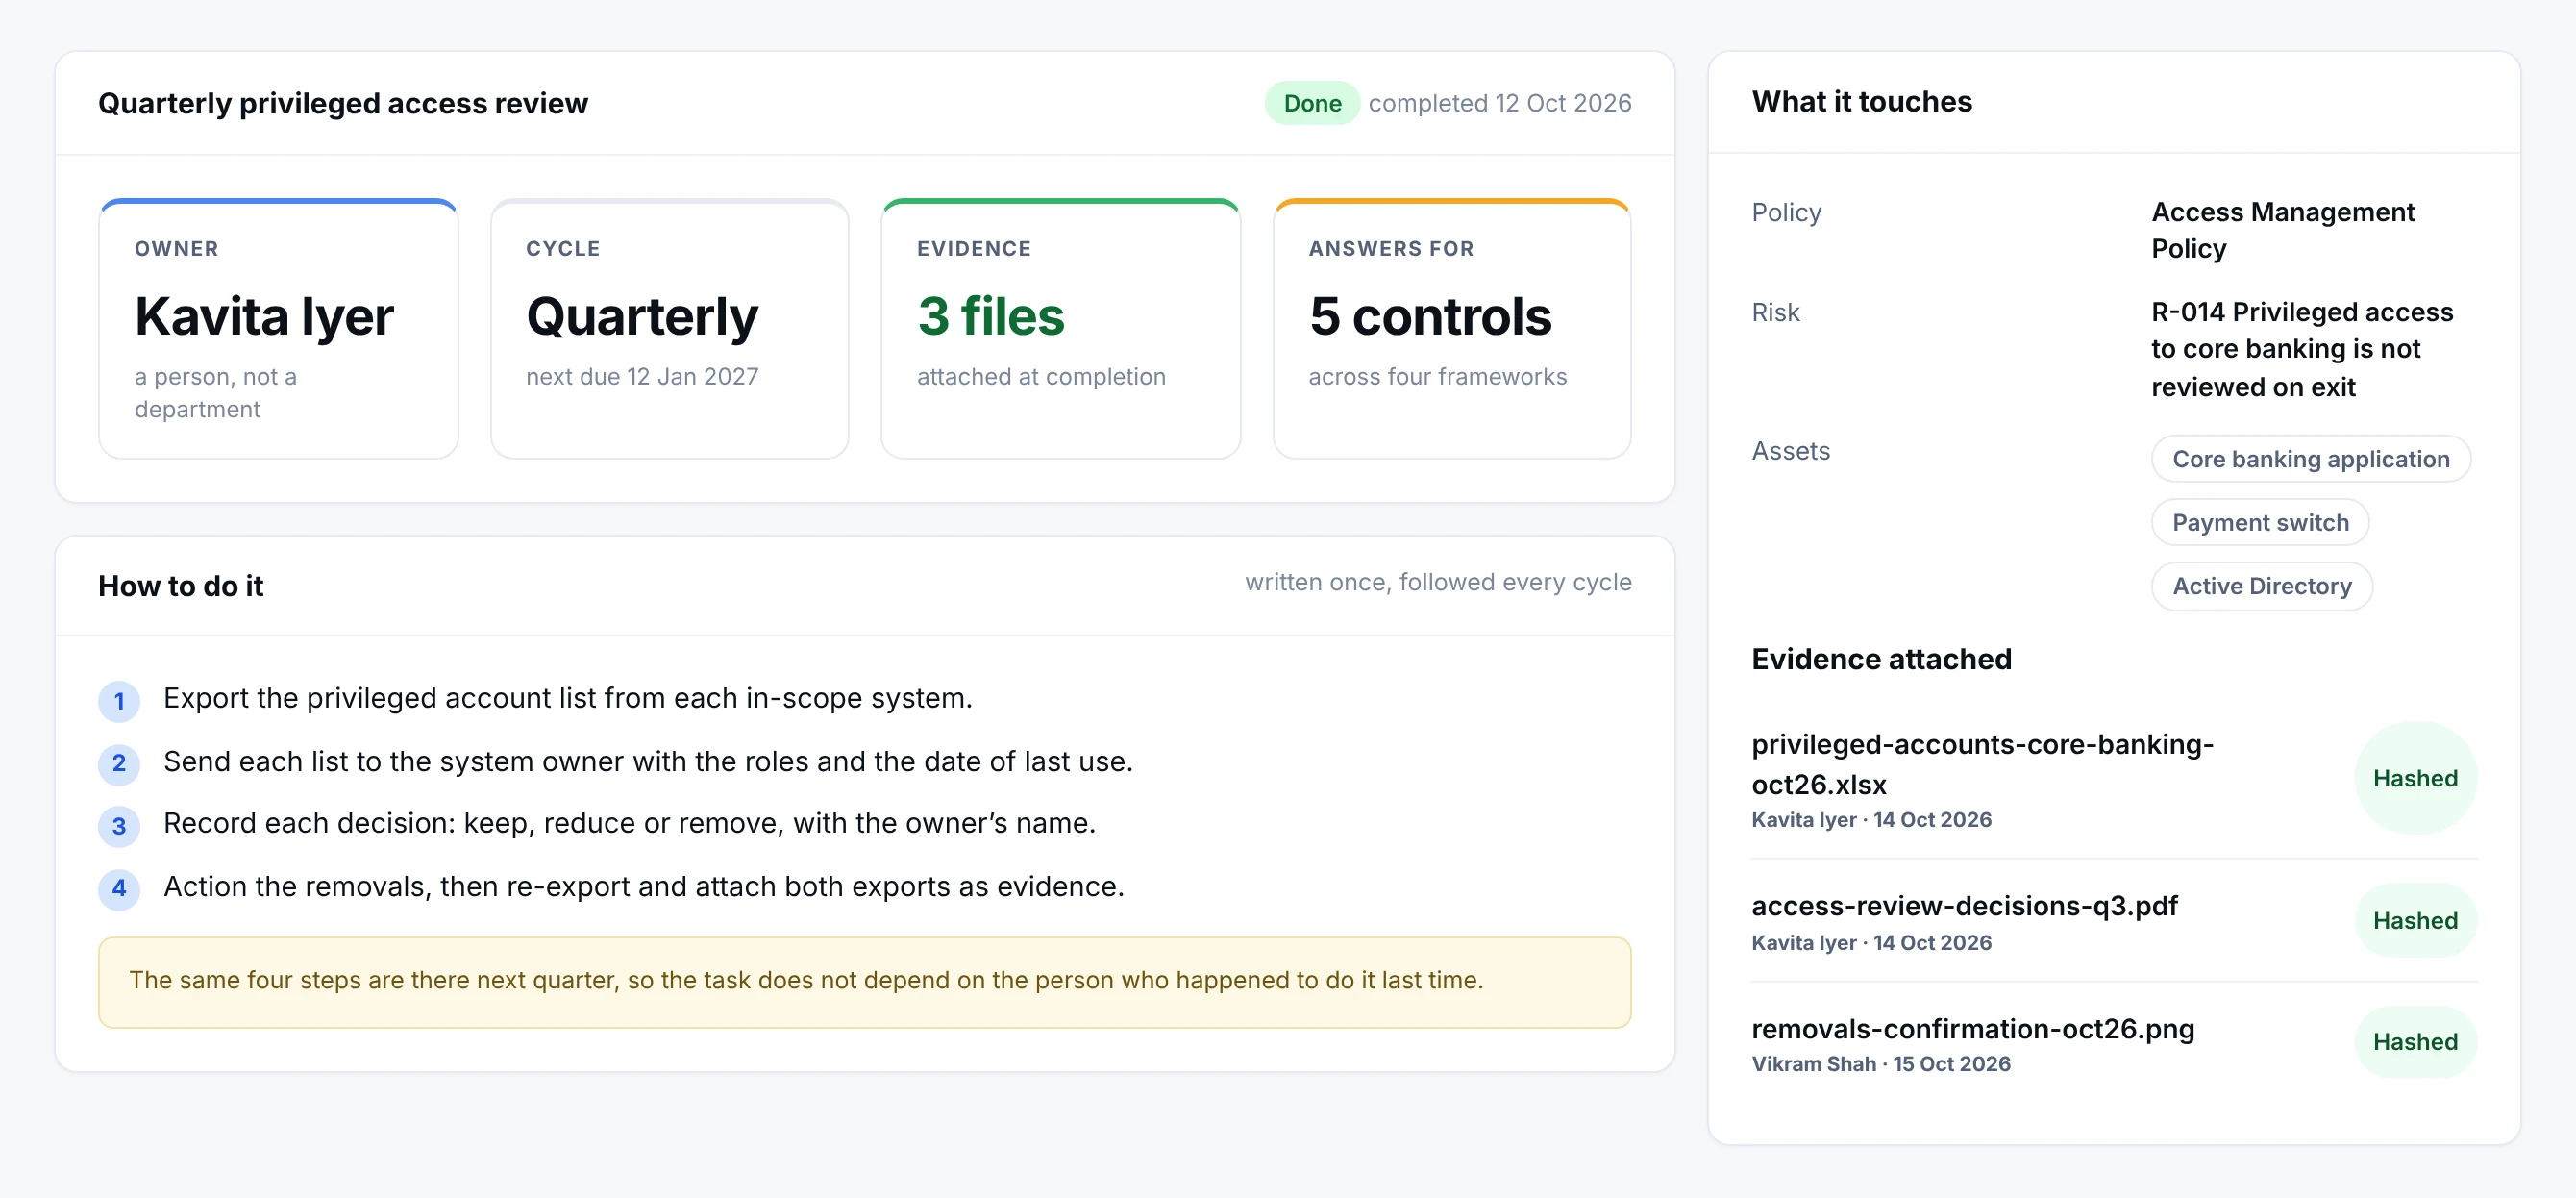The width and height of the screenshot is (2576, 1198).
Task: Click the Done status badge
Action: click(x=1312, y=103)
